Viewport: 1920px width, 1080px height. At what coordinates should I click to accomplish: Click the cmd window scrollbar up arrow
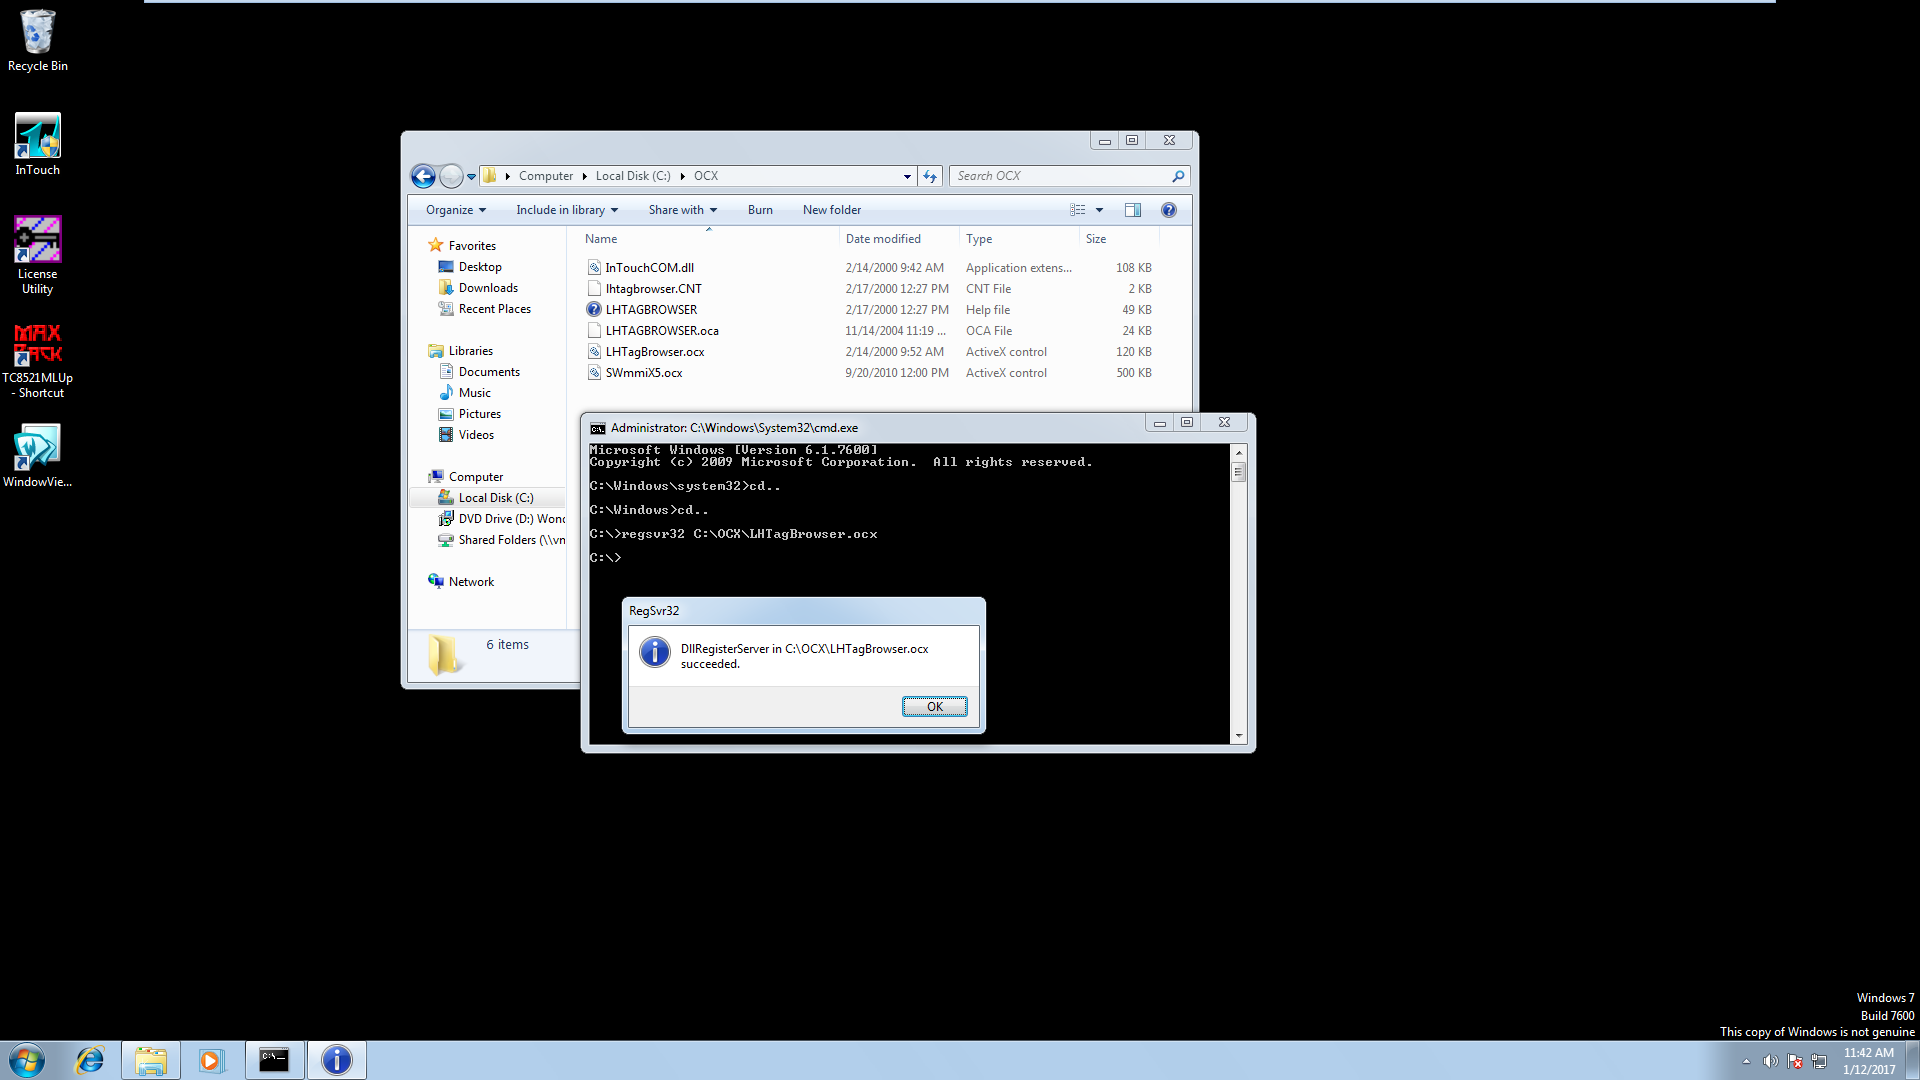click(1239, 451)
